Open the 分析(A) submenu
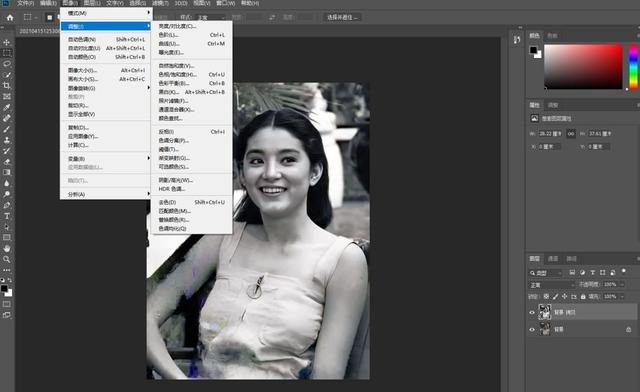Image resolution: width=640 pixels, height=392 pixels. (x=106, y=194)
